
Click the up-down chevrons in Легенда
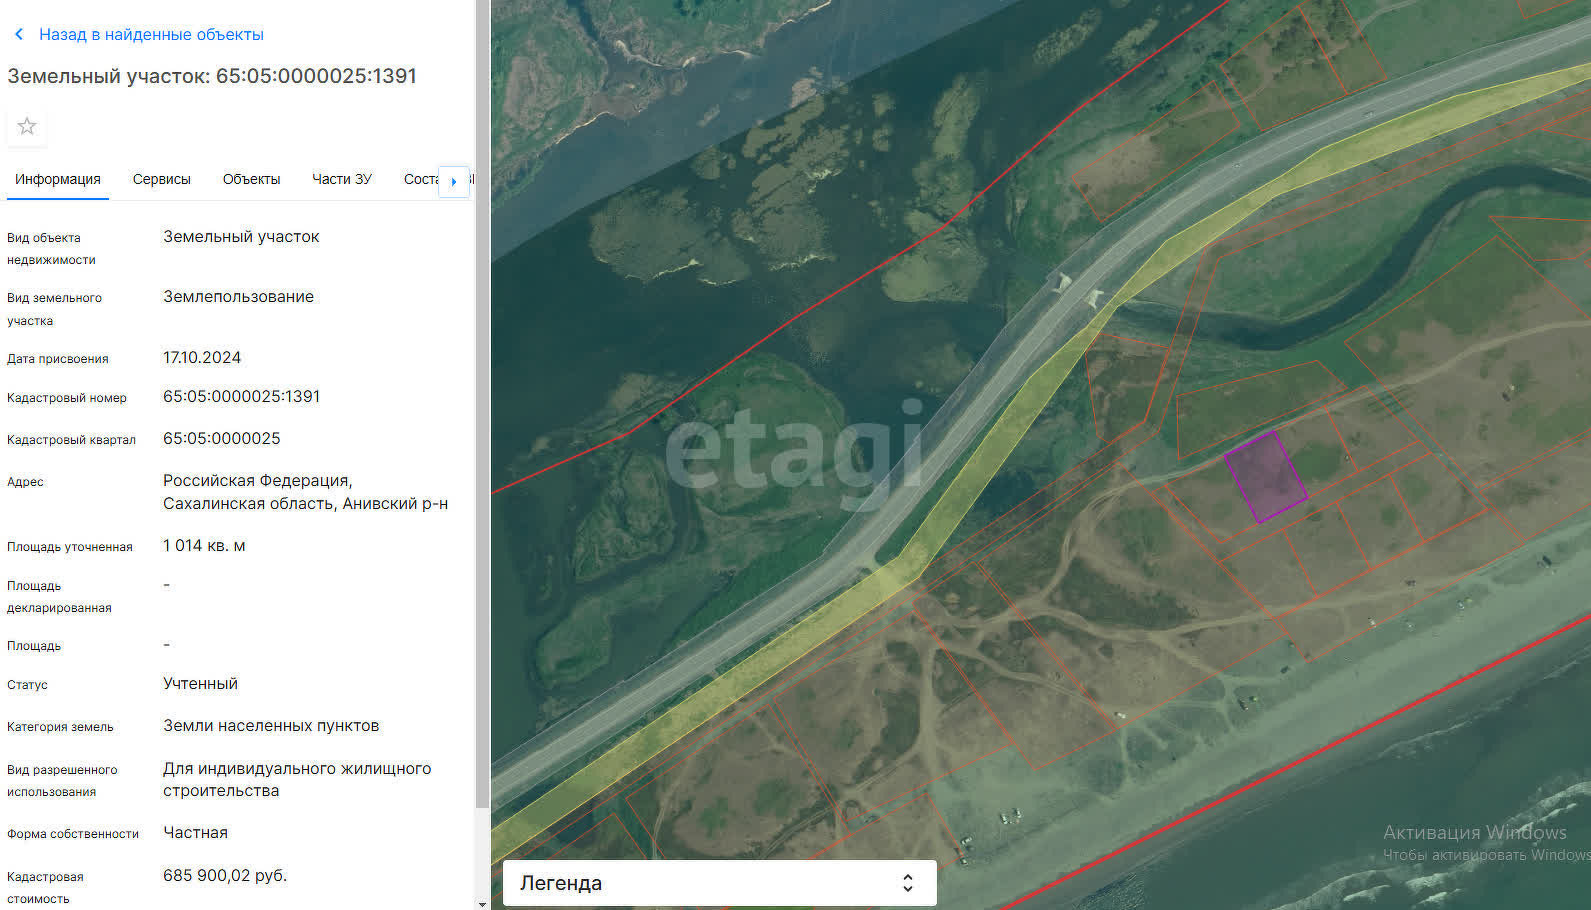[x=907, y=883]
